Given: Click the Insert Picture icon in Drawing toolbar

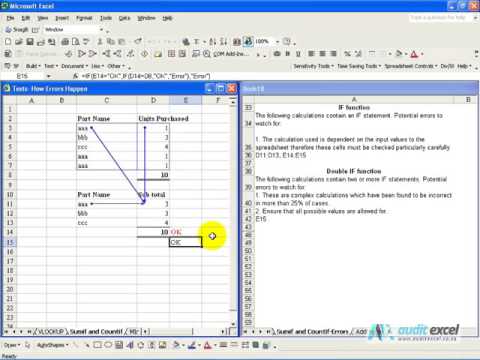Looking at the screenshot, I should click(162, 345).
